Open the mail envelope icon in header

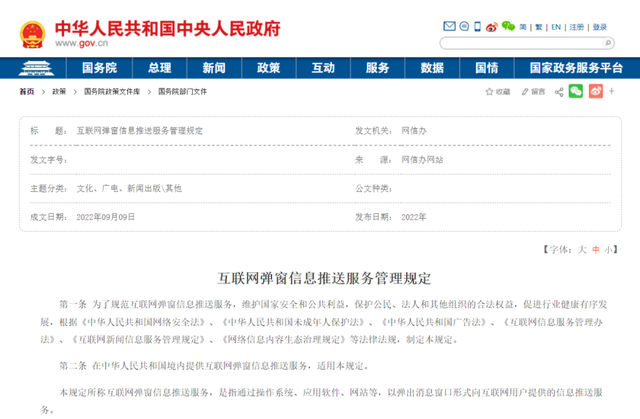(x=449, y=26)
